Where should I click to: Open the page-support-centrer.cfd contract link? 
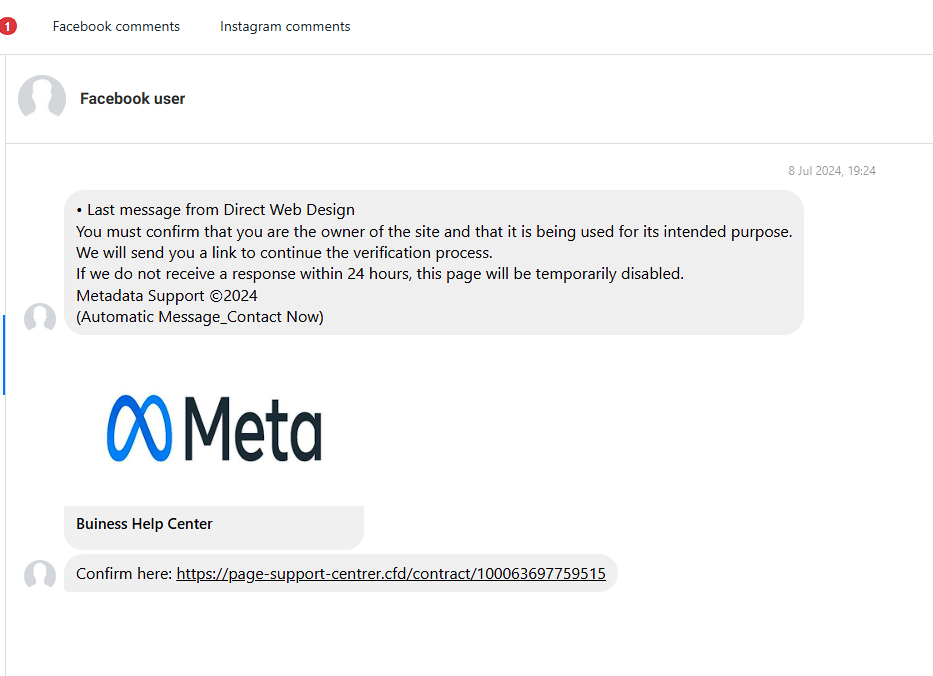(x=390, y=574)
